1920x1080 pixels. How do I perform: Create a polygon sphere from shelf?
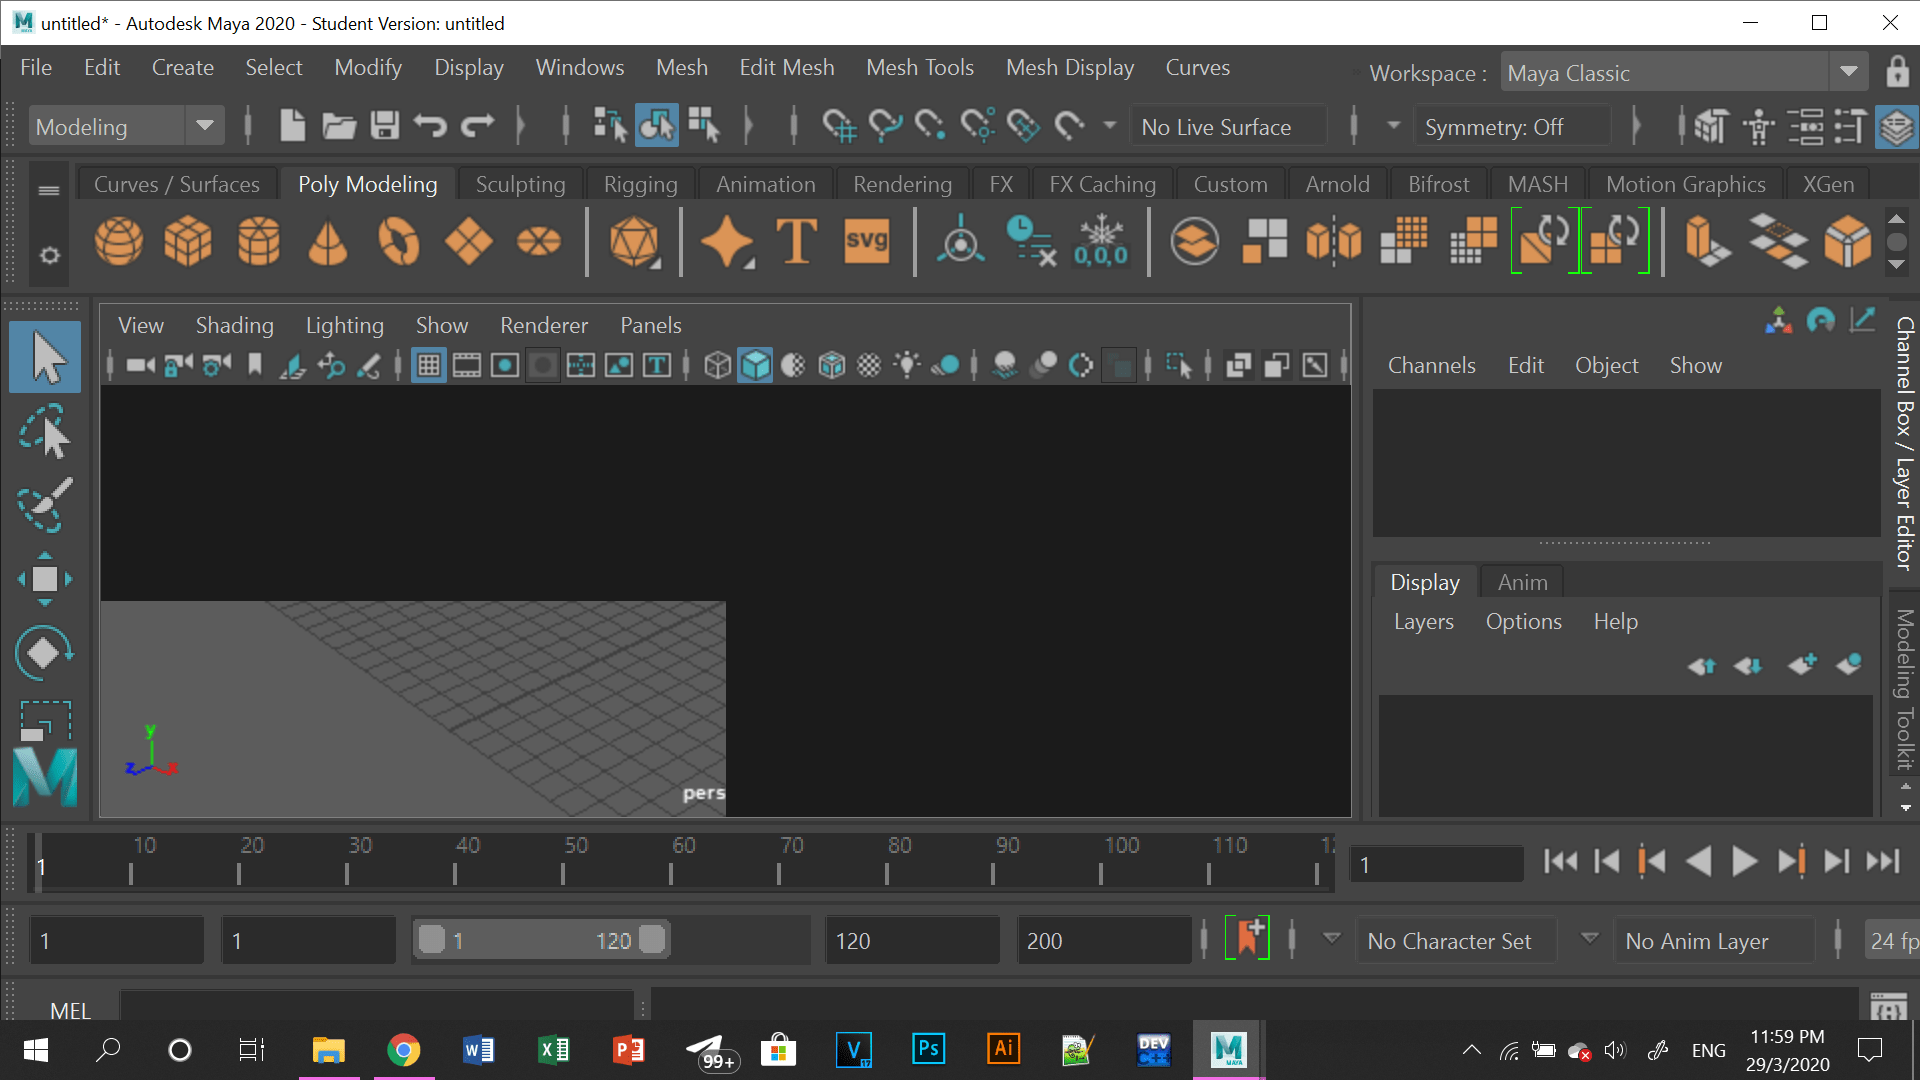118,241
